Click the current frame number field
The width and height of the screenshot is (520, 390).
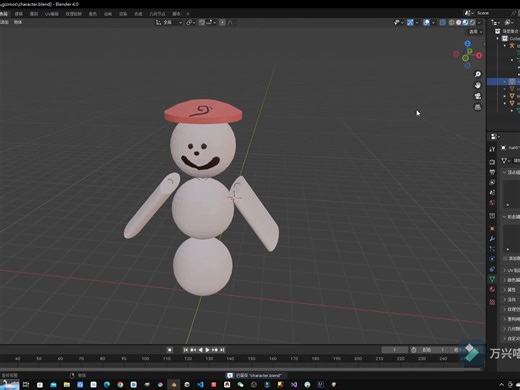(x=395, y=350)
